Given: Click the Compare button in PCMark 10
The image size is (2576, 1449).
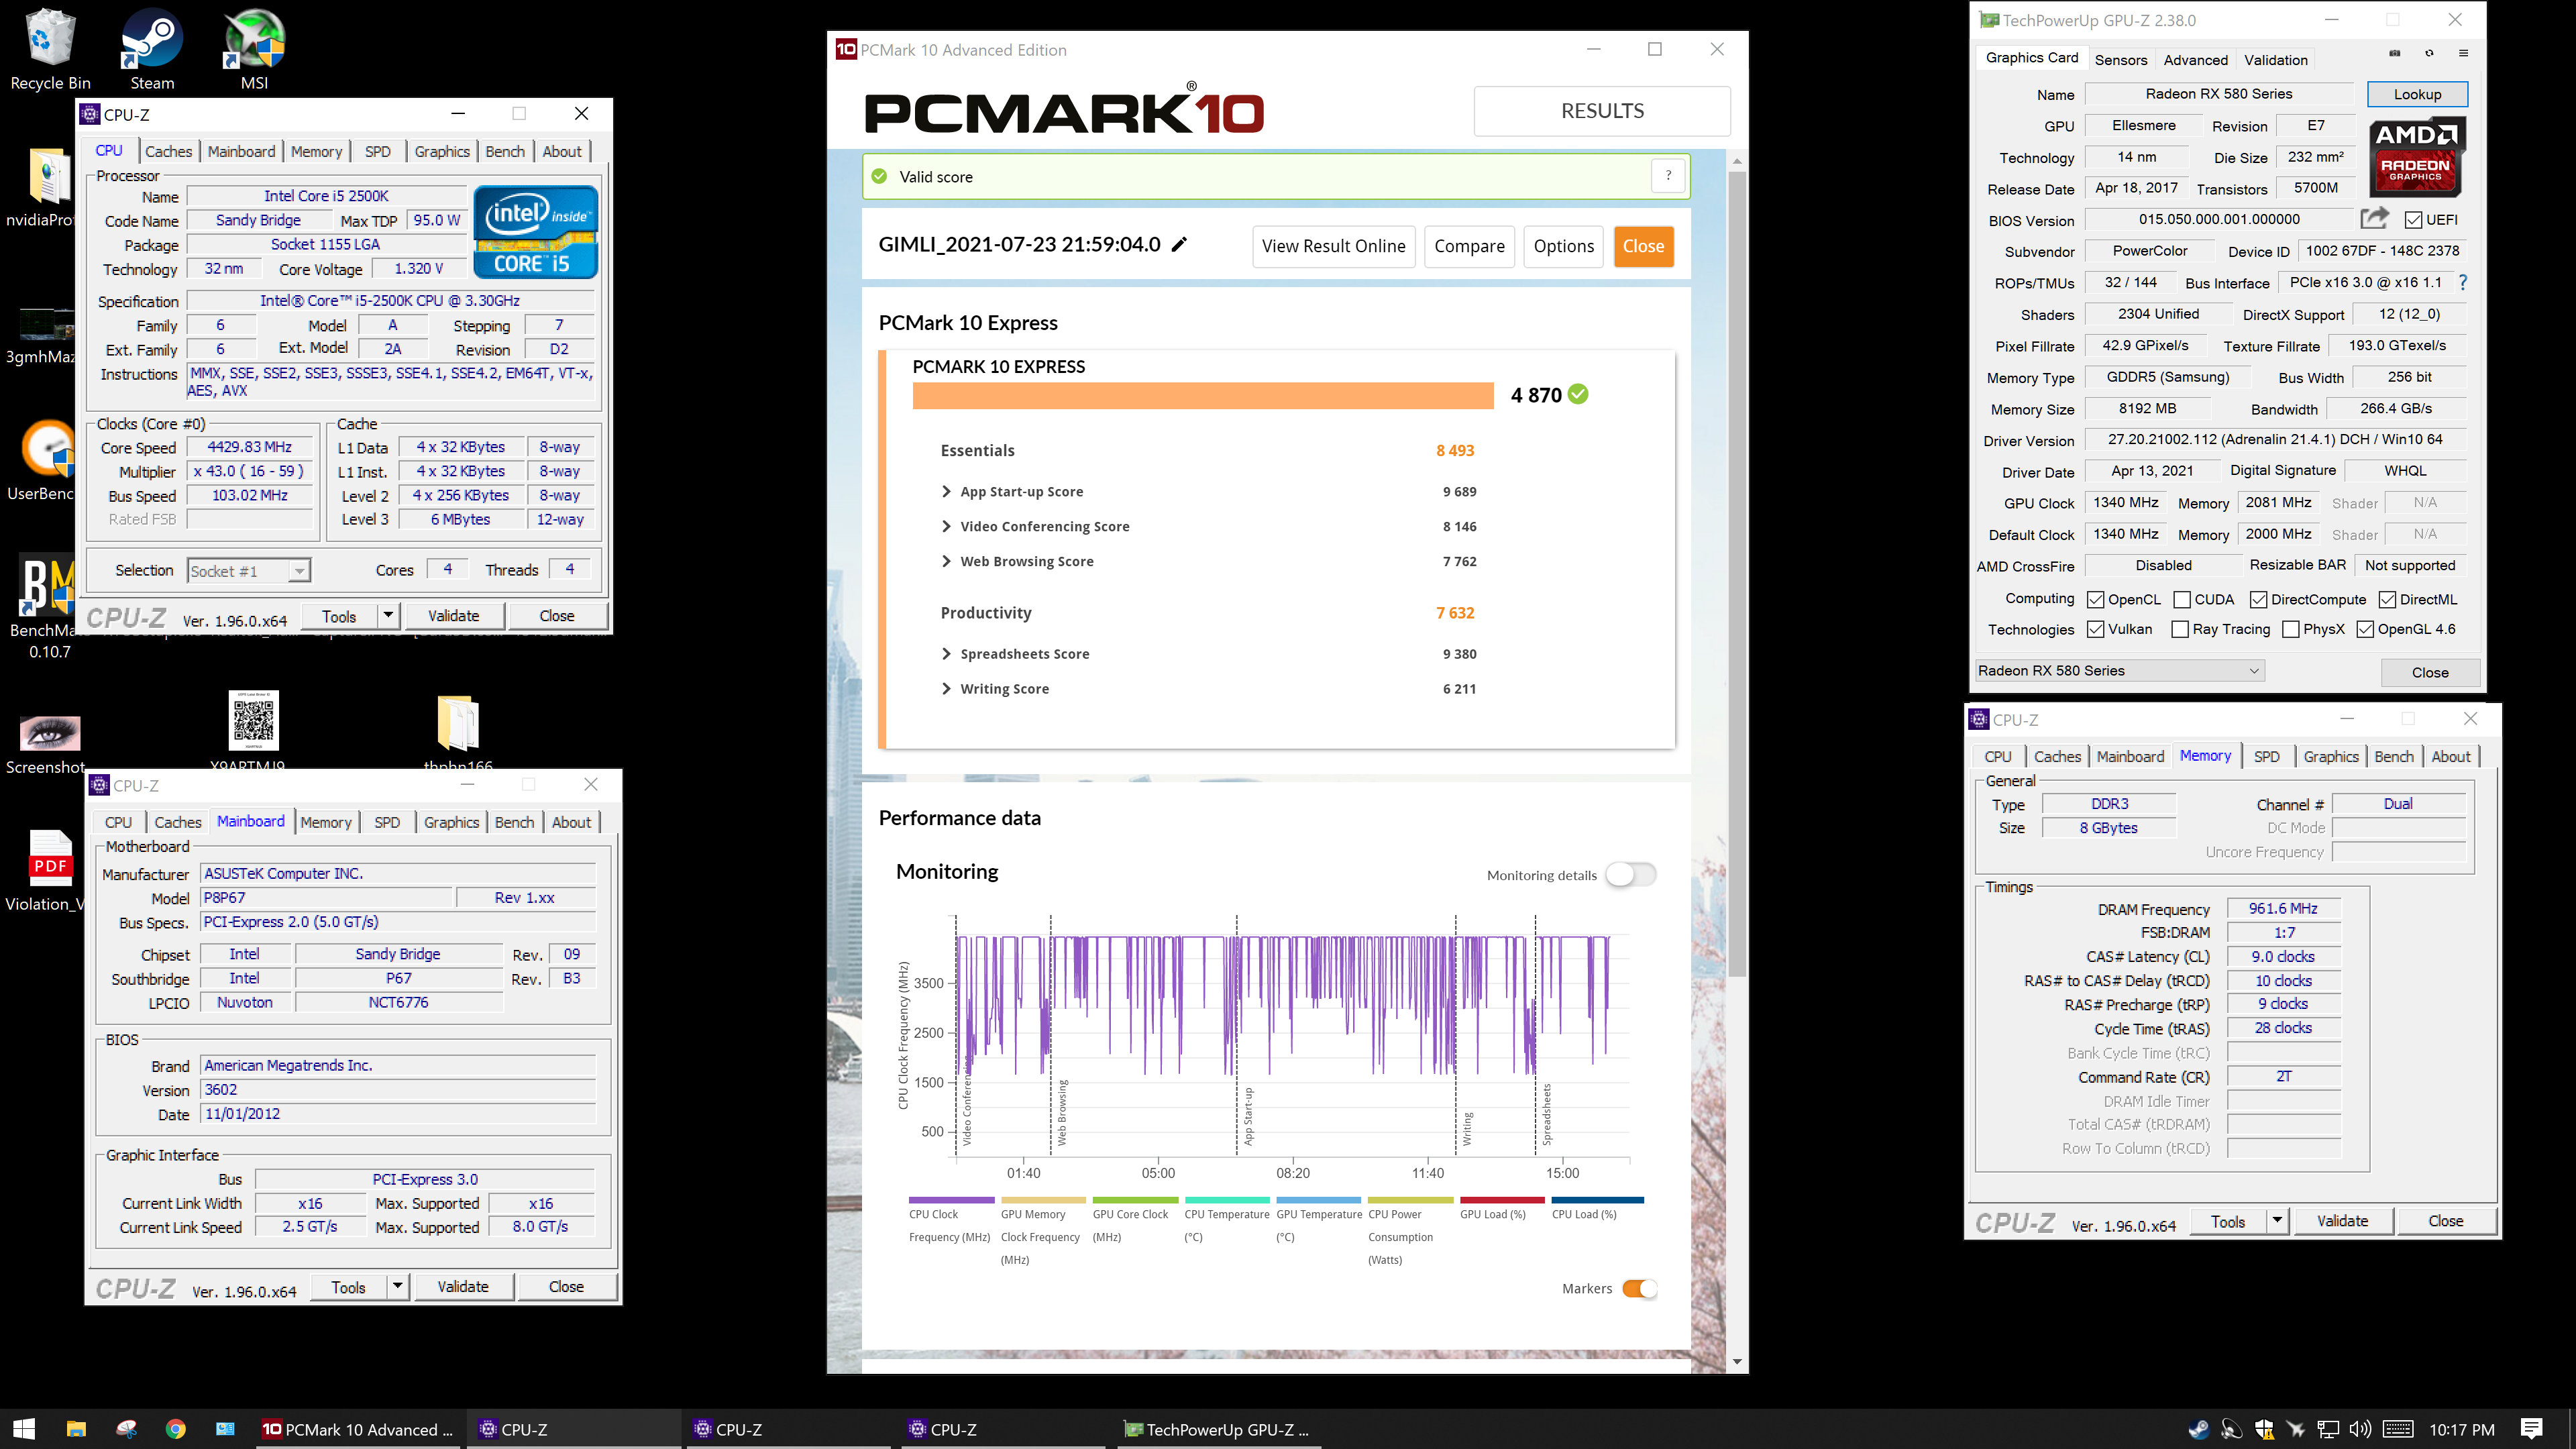Looking at the screenshot, I should (1469, 246).
